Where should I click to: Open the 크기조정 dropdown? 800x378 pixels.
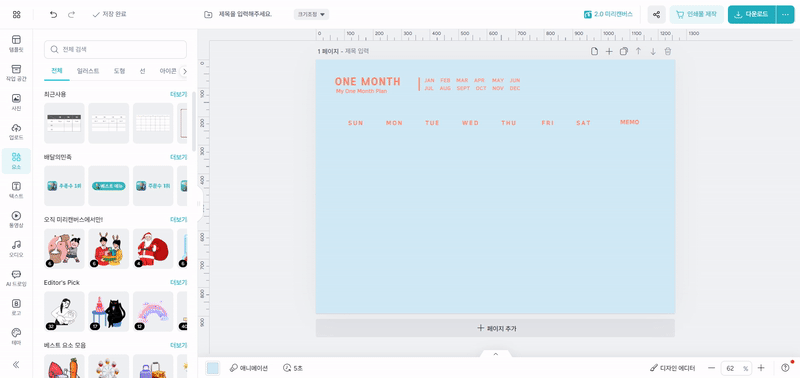311,14
